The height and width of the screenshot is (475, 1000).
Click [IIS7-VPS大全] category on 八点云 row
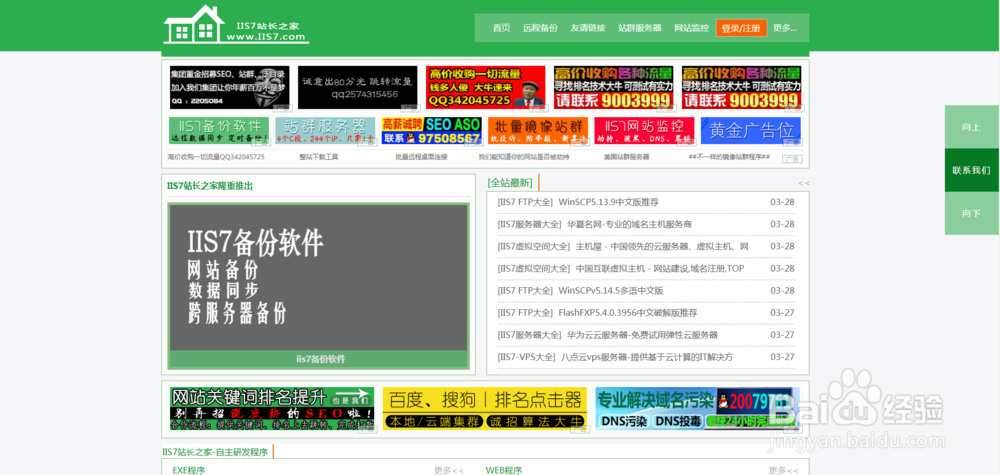click(526, 357)
